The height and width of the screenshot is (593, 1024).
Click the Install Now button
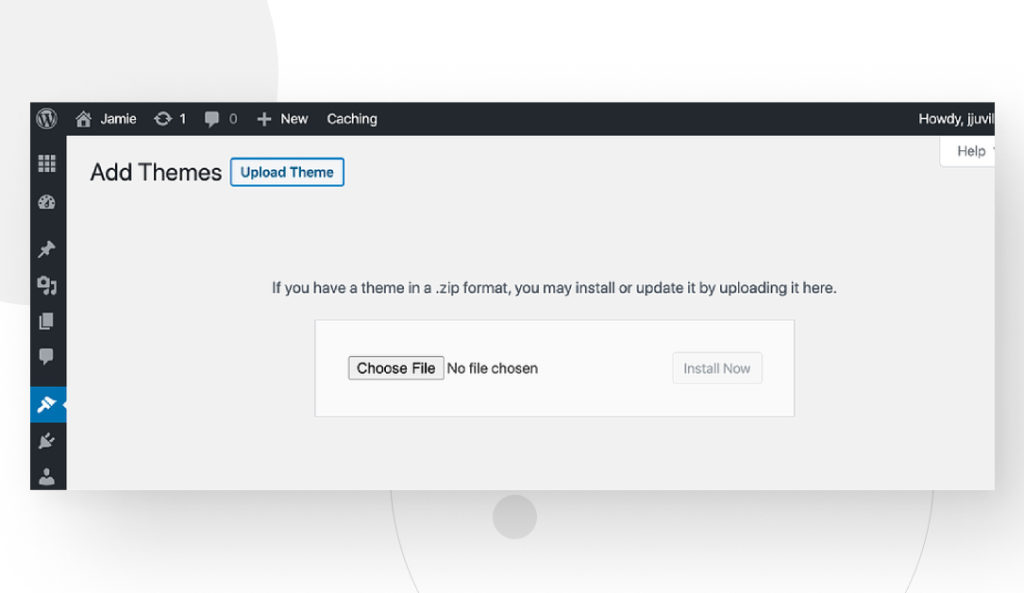point(717,368)
